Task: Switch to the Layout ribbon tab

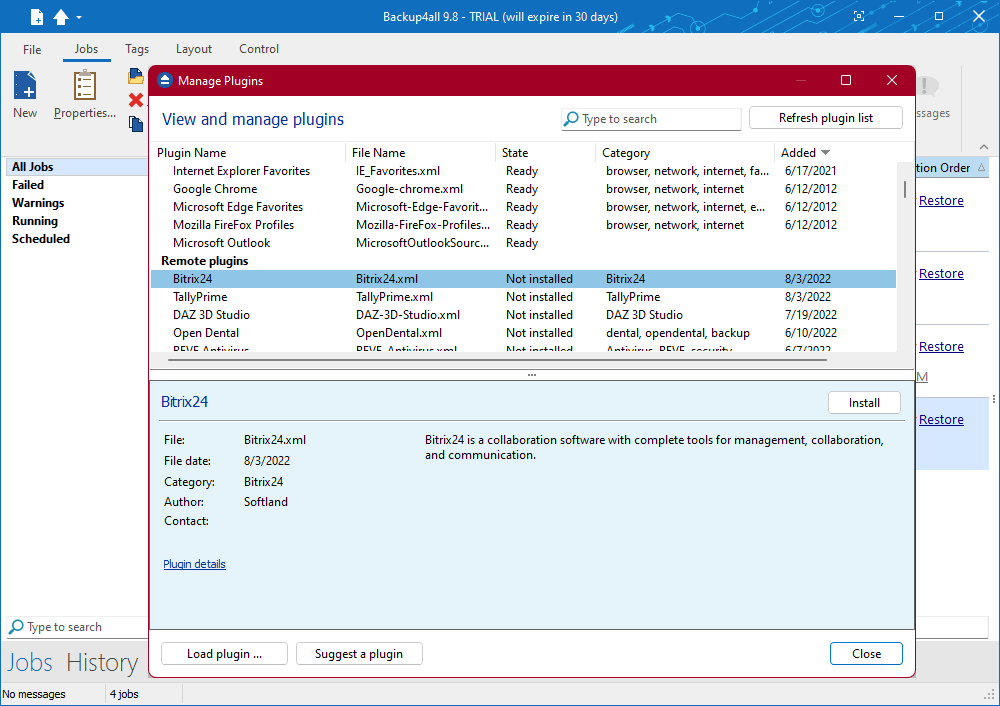Action: (x=194, y=49)
